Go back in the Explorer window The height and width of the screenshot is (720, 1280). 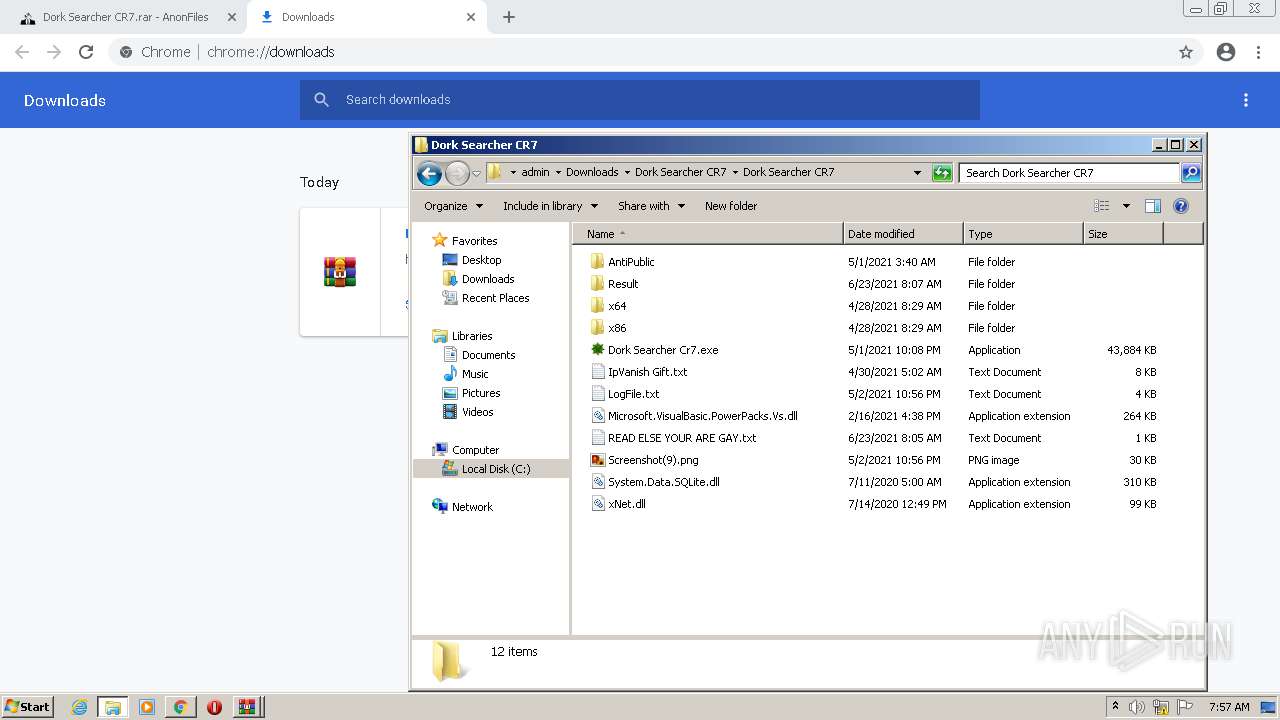(429, 173)
